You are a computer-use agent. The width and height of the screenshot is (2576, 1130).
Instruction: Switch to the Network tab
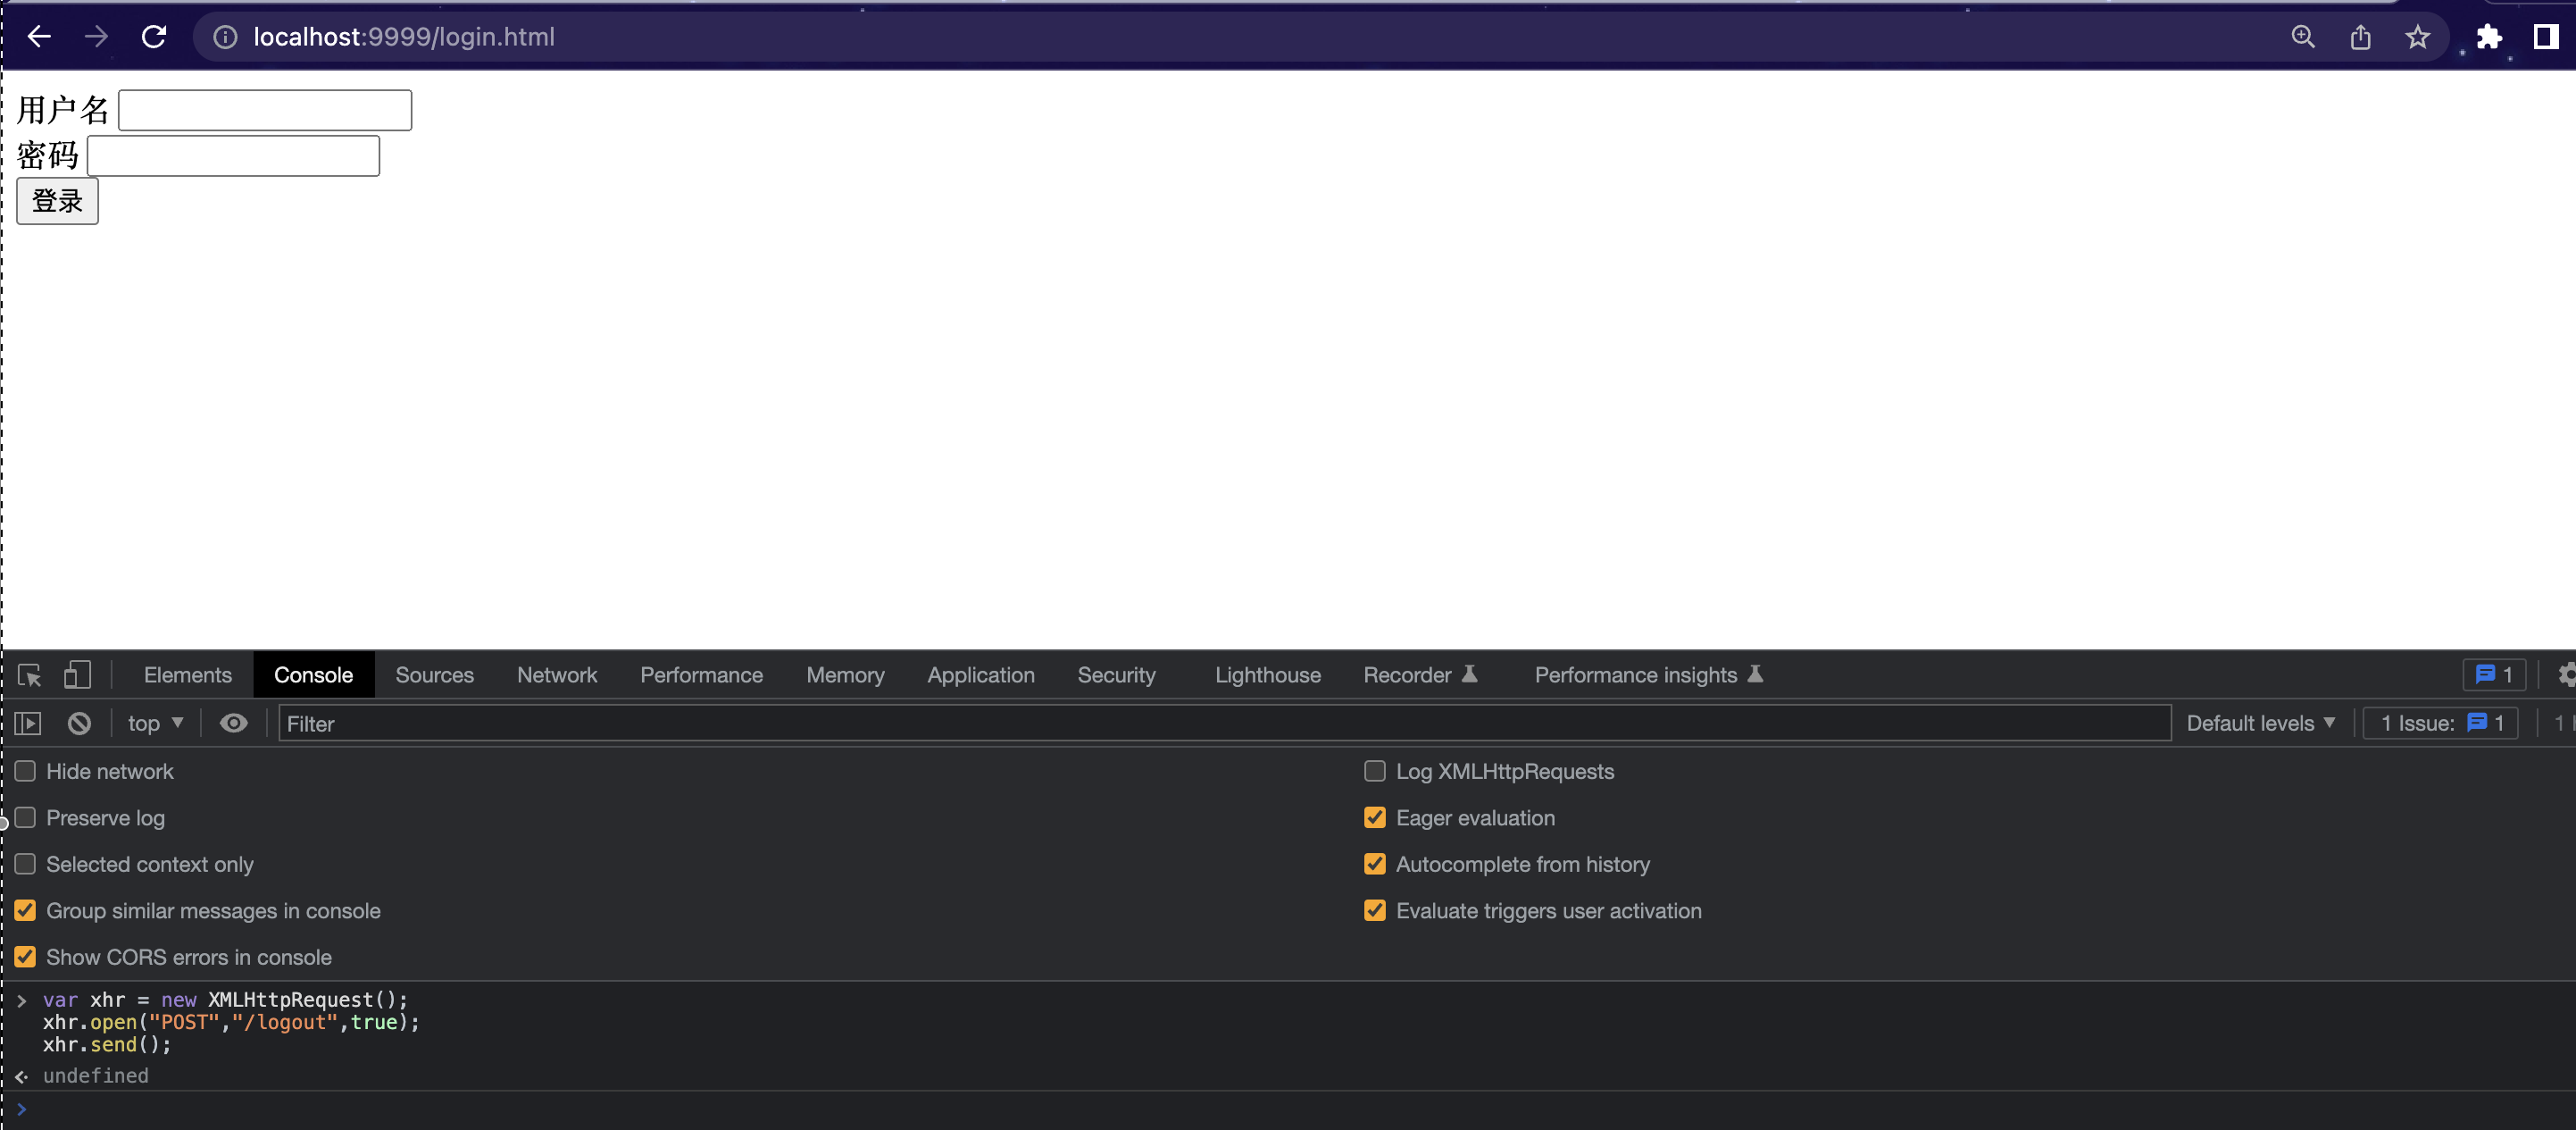point(556,675)
